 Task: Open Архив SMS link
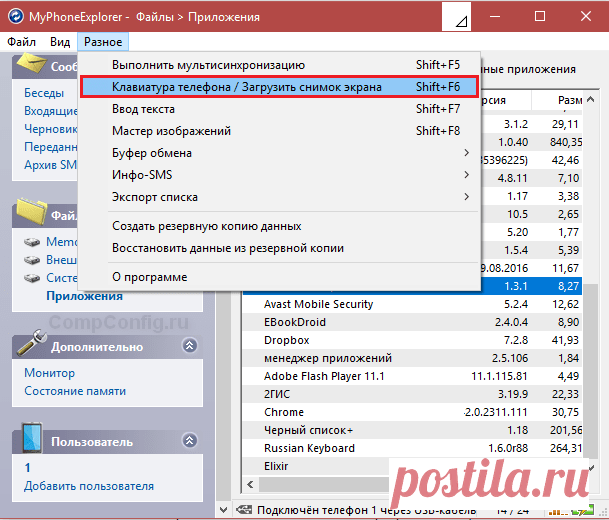pos(51,165)
